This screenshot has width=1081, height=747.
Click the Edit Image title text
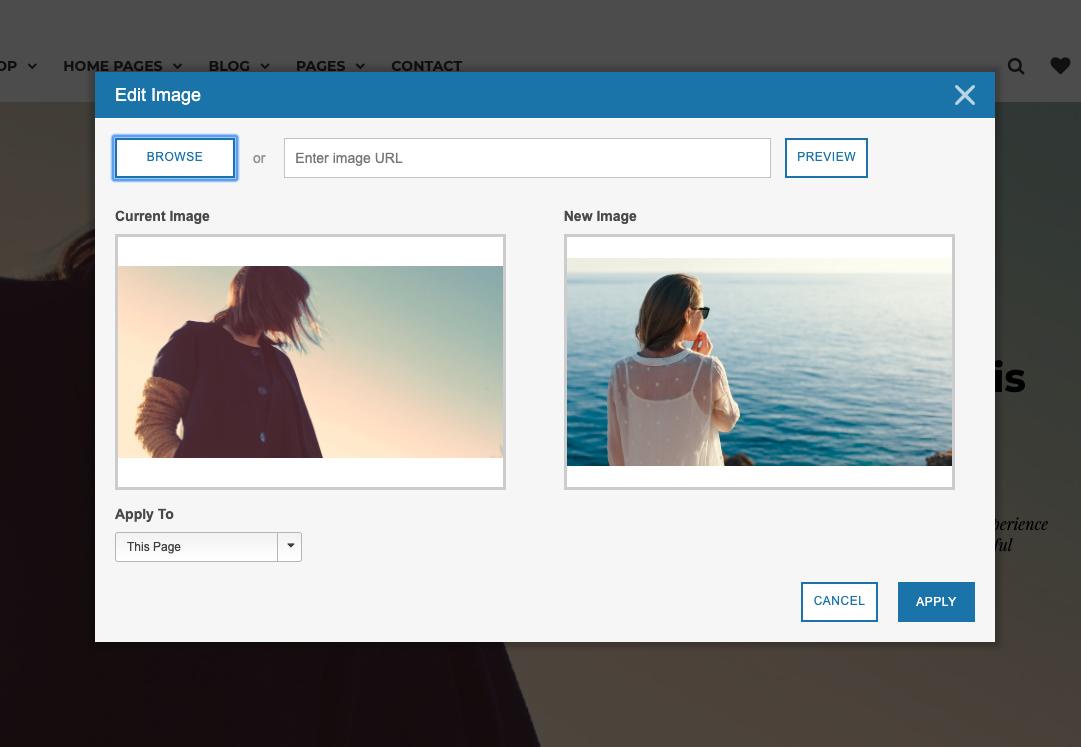[x=158, y=95]
